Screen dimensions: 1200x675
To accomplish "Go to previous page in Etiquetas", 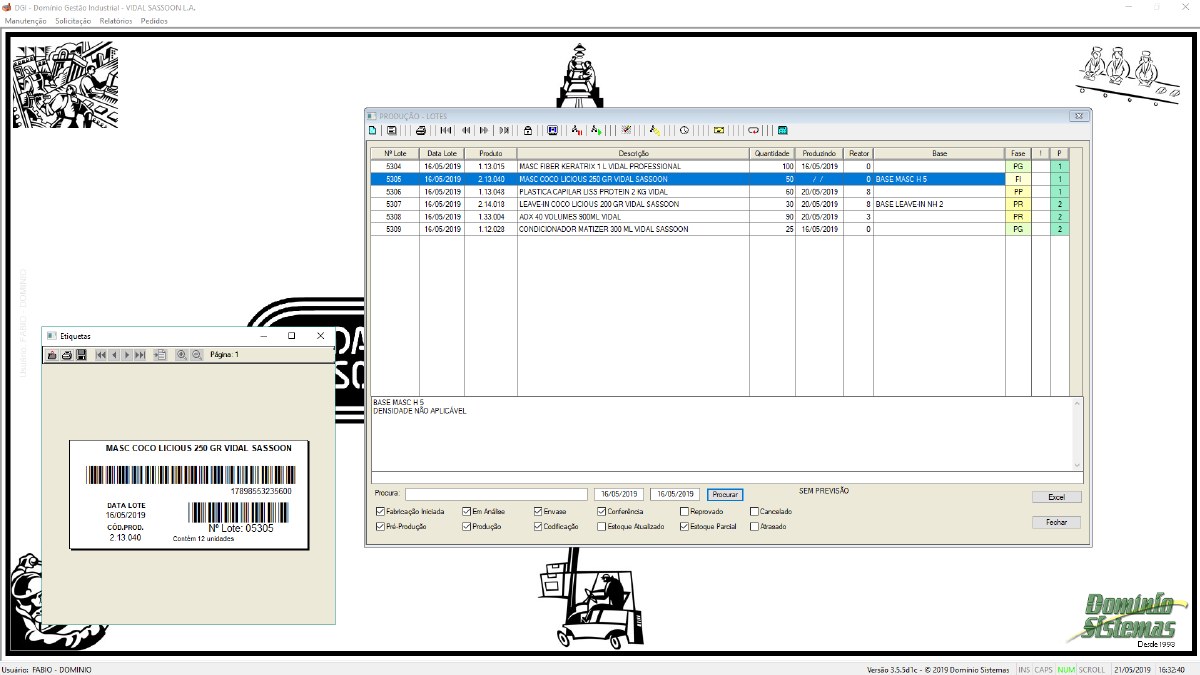I will coord(114,354).
